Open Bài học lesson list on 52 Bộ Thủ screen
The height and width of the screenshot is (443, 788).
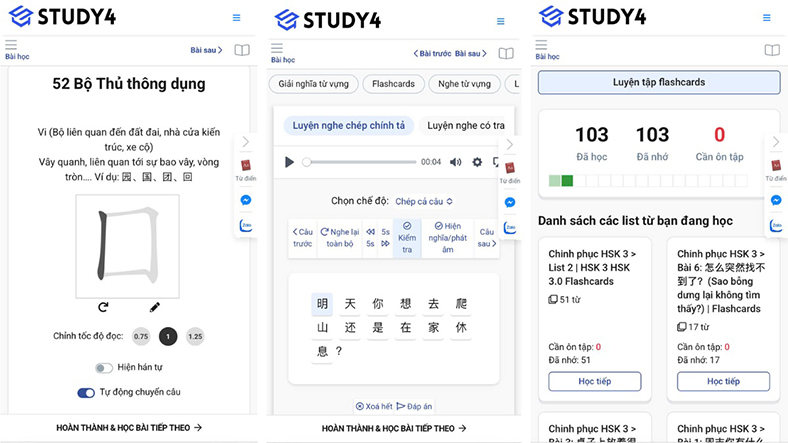coord(17,50)
